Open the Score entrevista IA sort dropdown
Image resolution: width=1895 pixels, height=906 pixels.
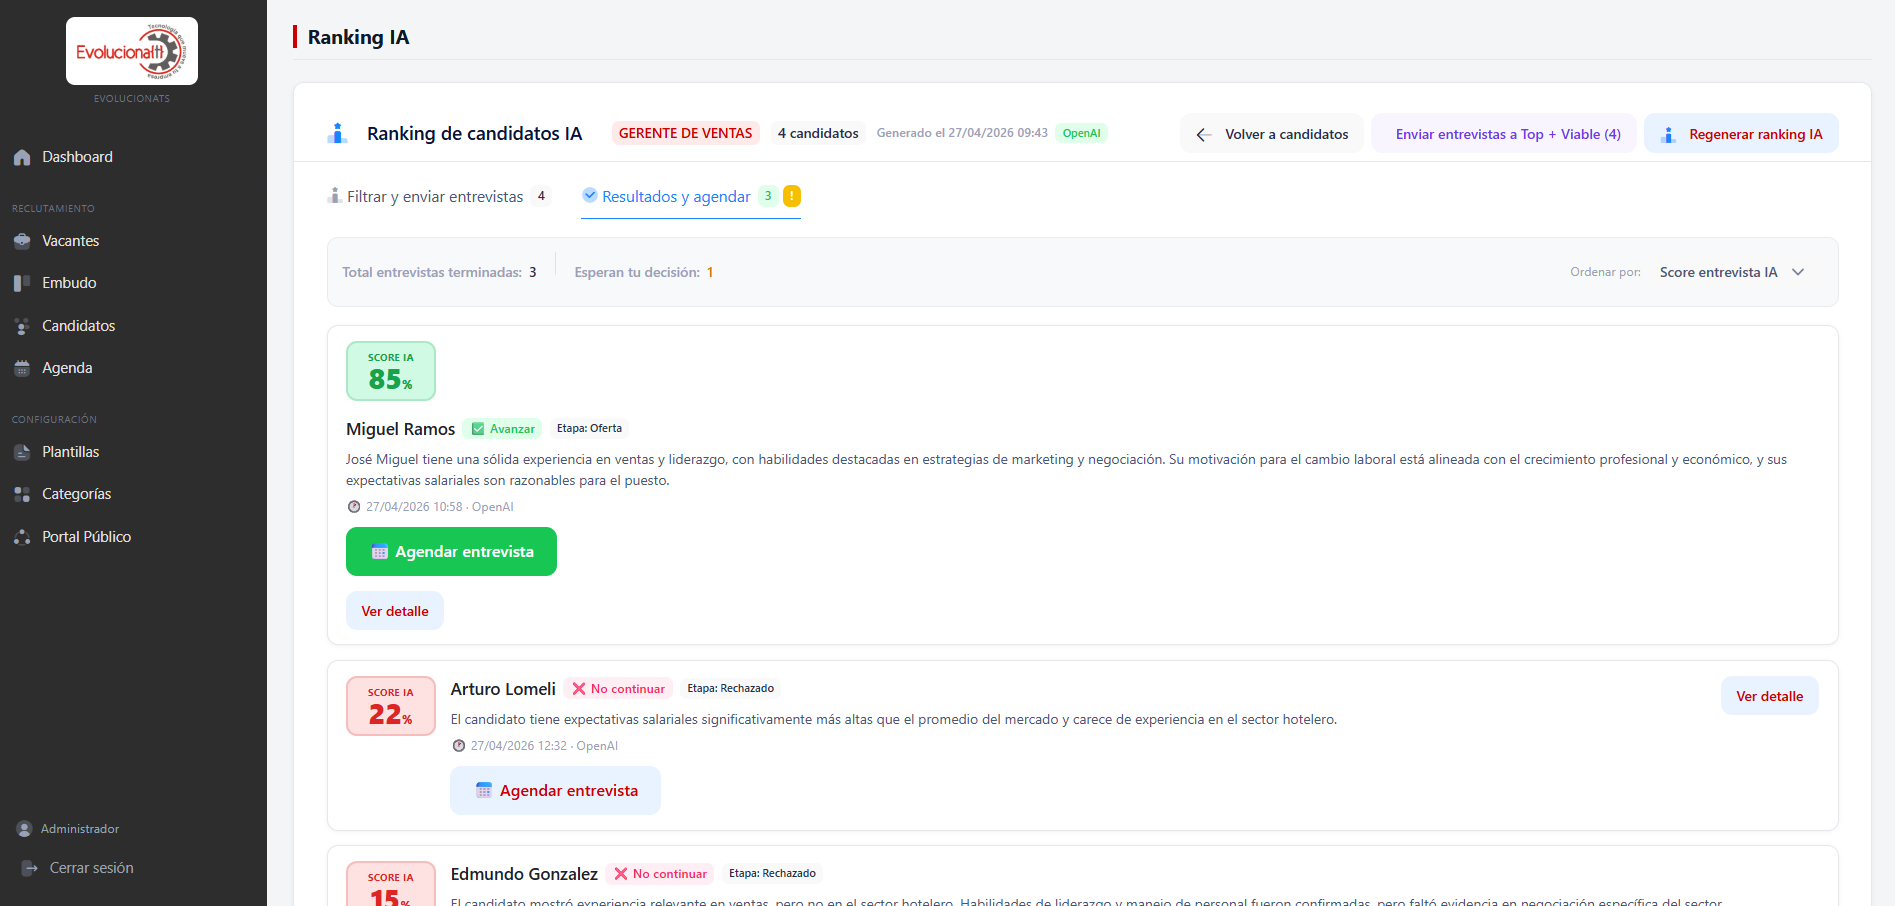pyautogui.click(x=1732, y=272)
